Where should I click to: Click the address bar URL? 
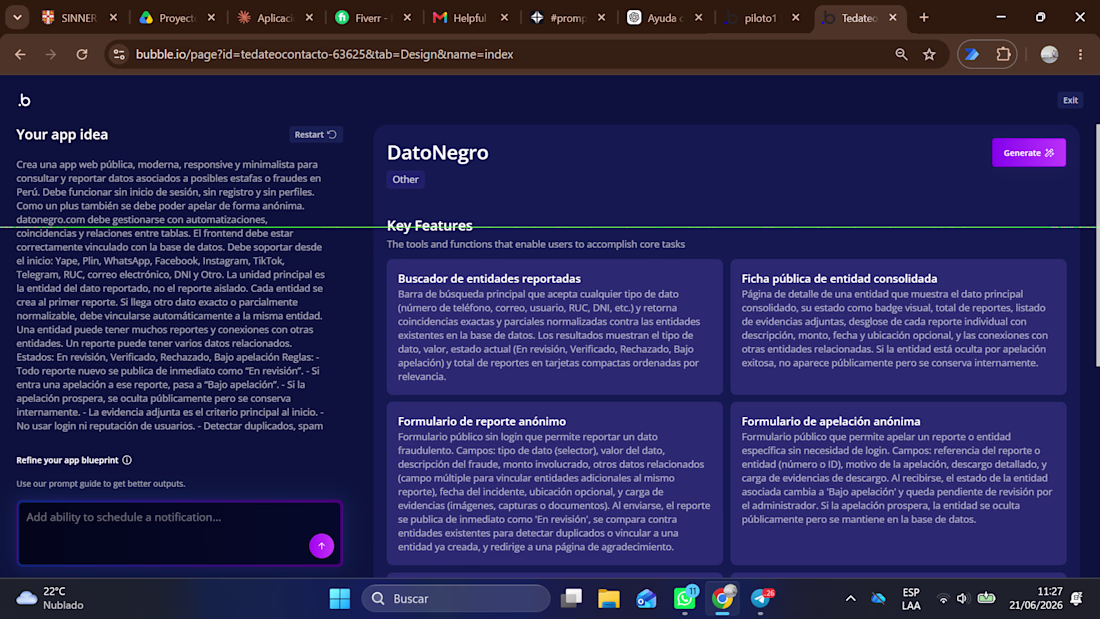click(324, 54)
